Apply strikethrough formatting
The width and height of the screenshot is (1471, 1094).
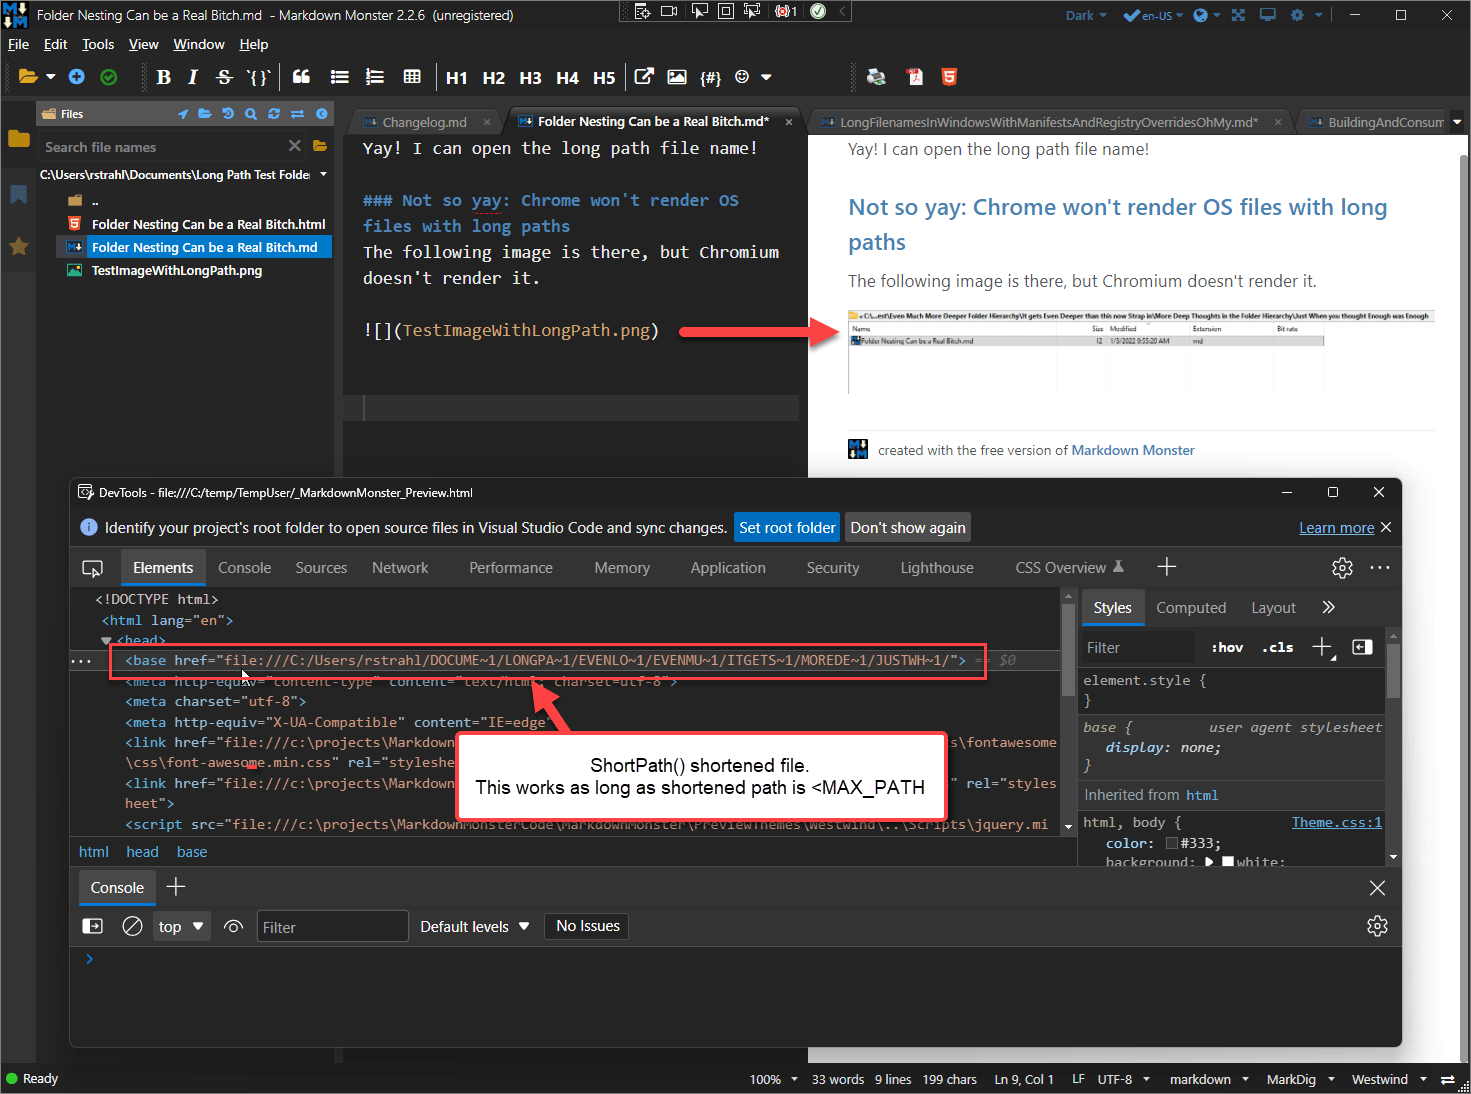[x=224, y=77]
